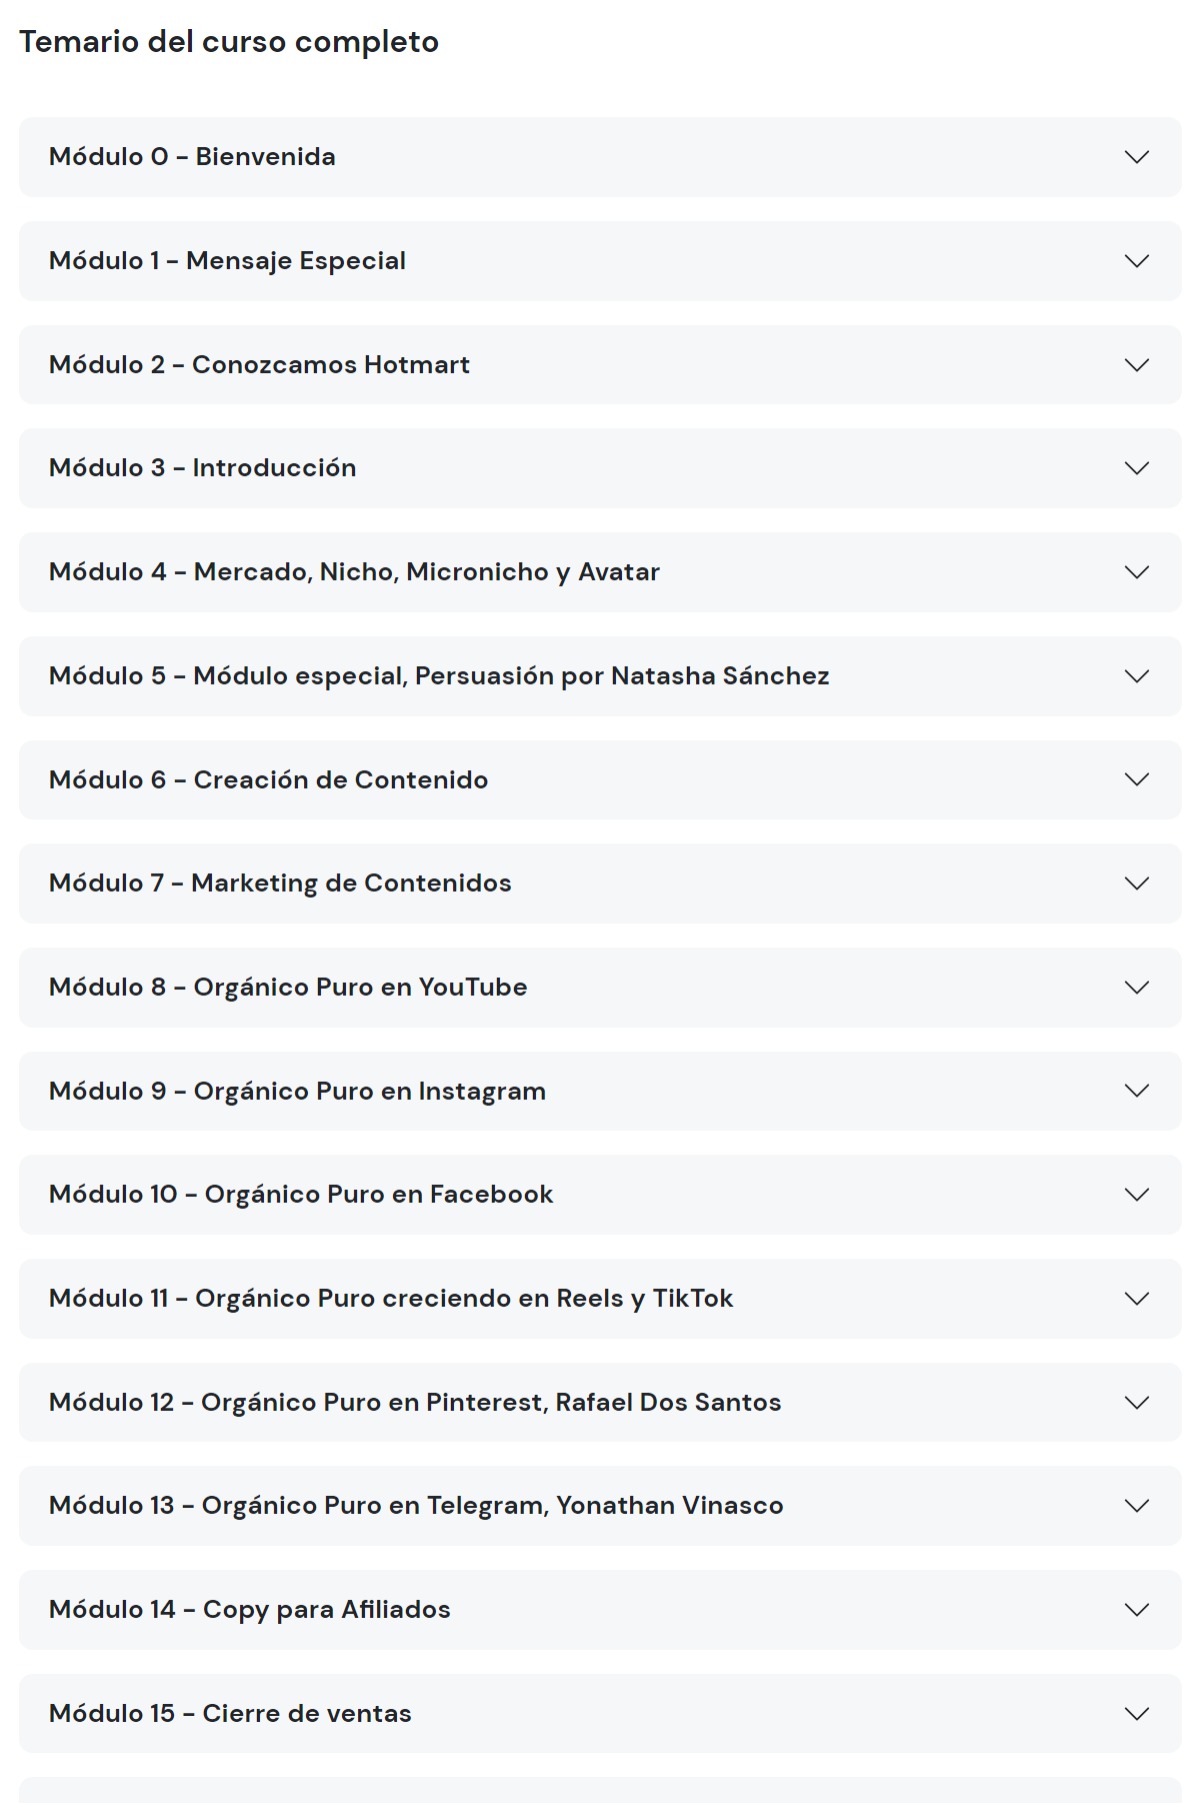Expand Orgánico Puro en YouTube chevron

(x=1136, y=987)
